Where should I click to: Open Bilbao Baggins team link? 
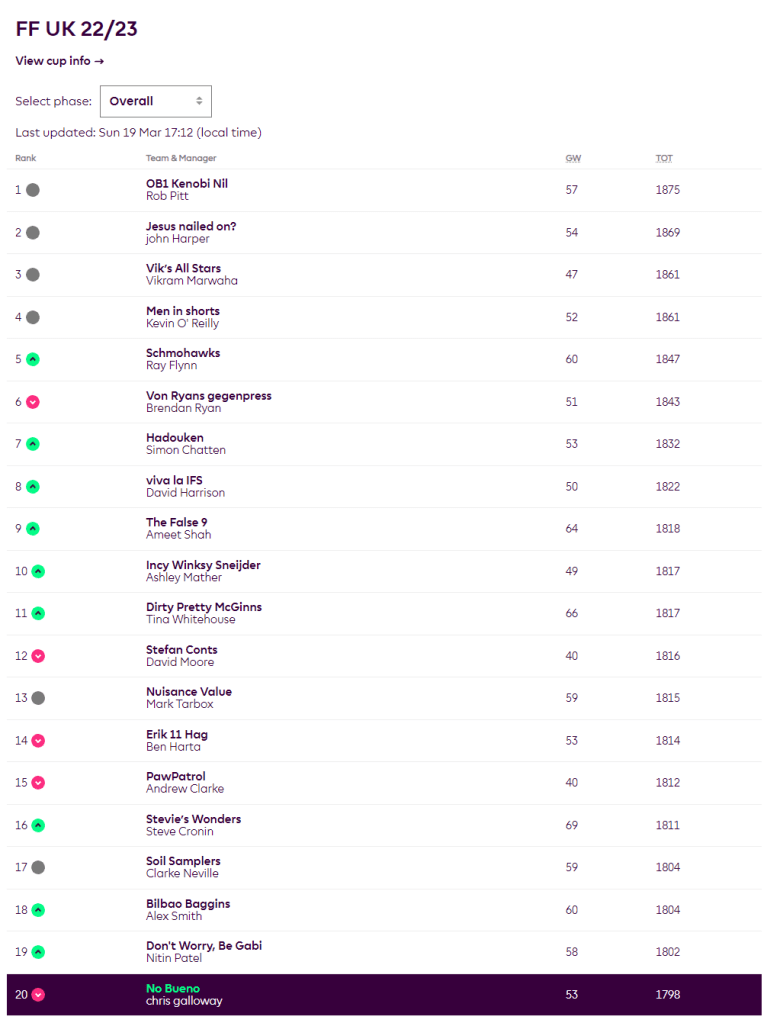click(x=188, y=904)
